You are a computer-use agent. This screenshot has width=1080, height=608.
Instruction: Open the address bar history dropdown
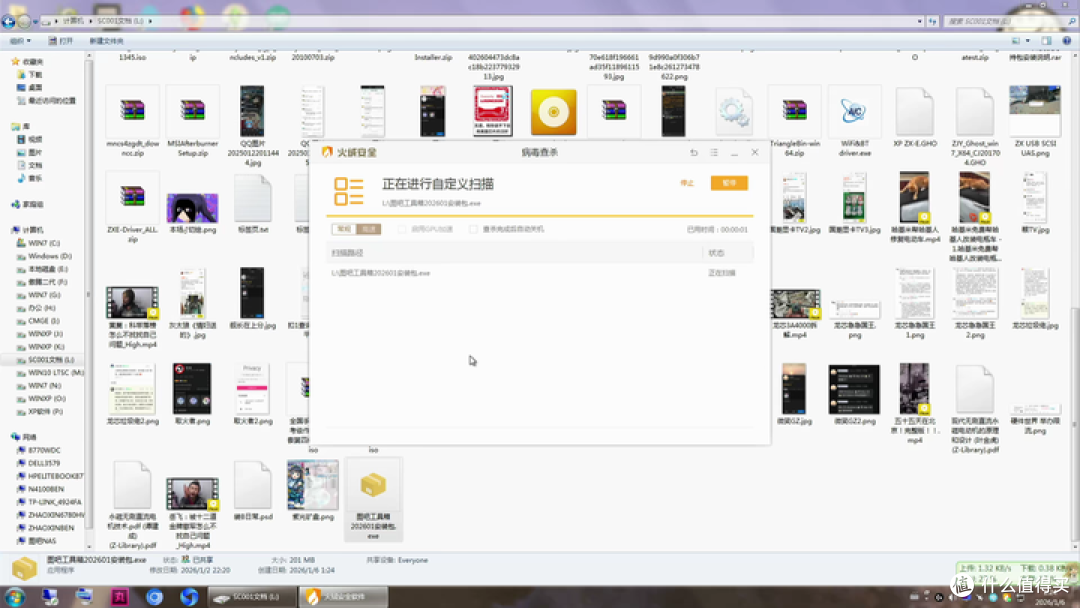click(x=920, y=21)
